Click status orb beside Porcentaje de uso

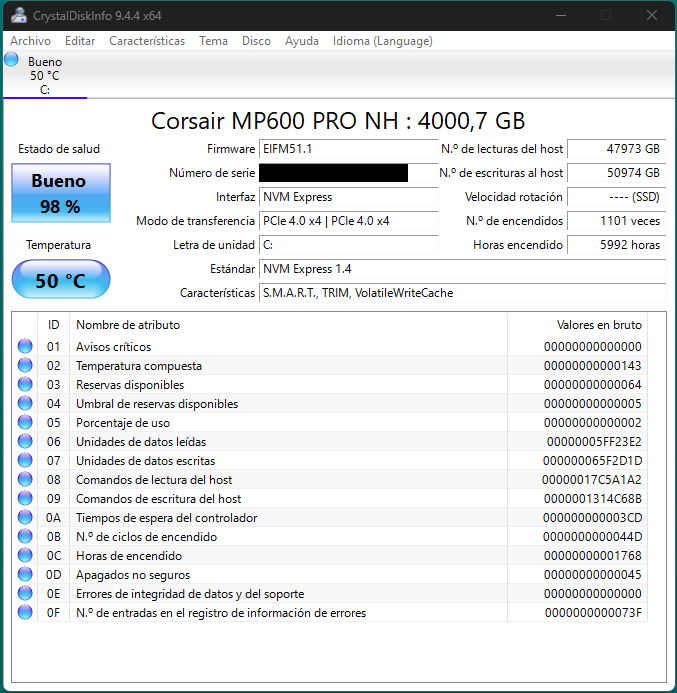[x=25, y=422]
